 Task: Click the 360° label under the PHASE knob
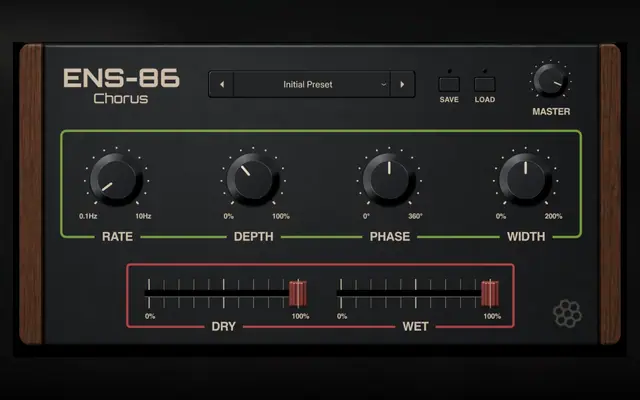(x=415, y=216)
